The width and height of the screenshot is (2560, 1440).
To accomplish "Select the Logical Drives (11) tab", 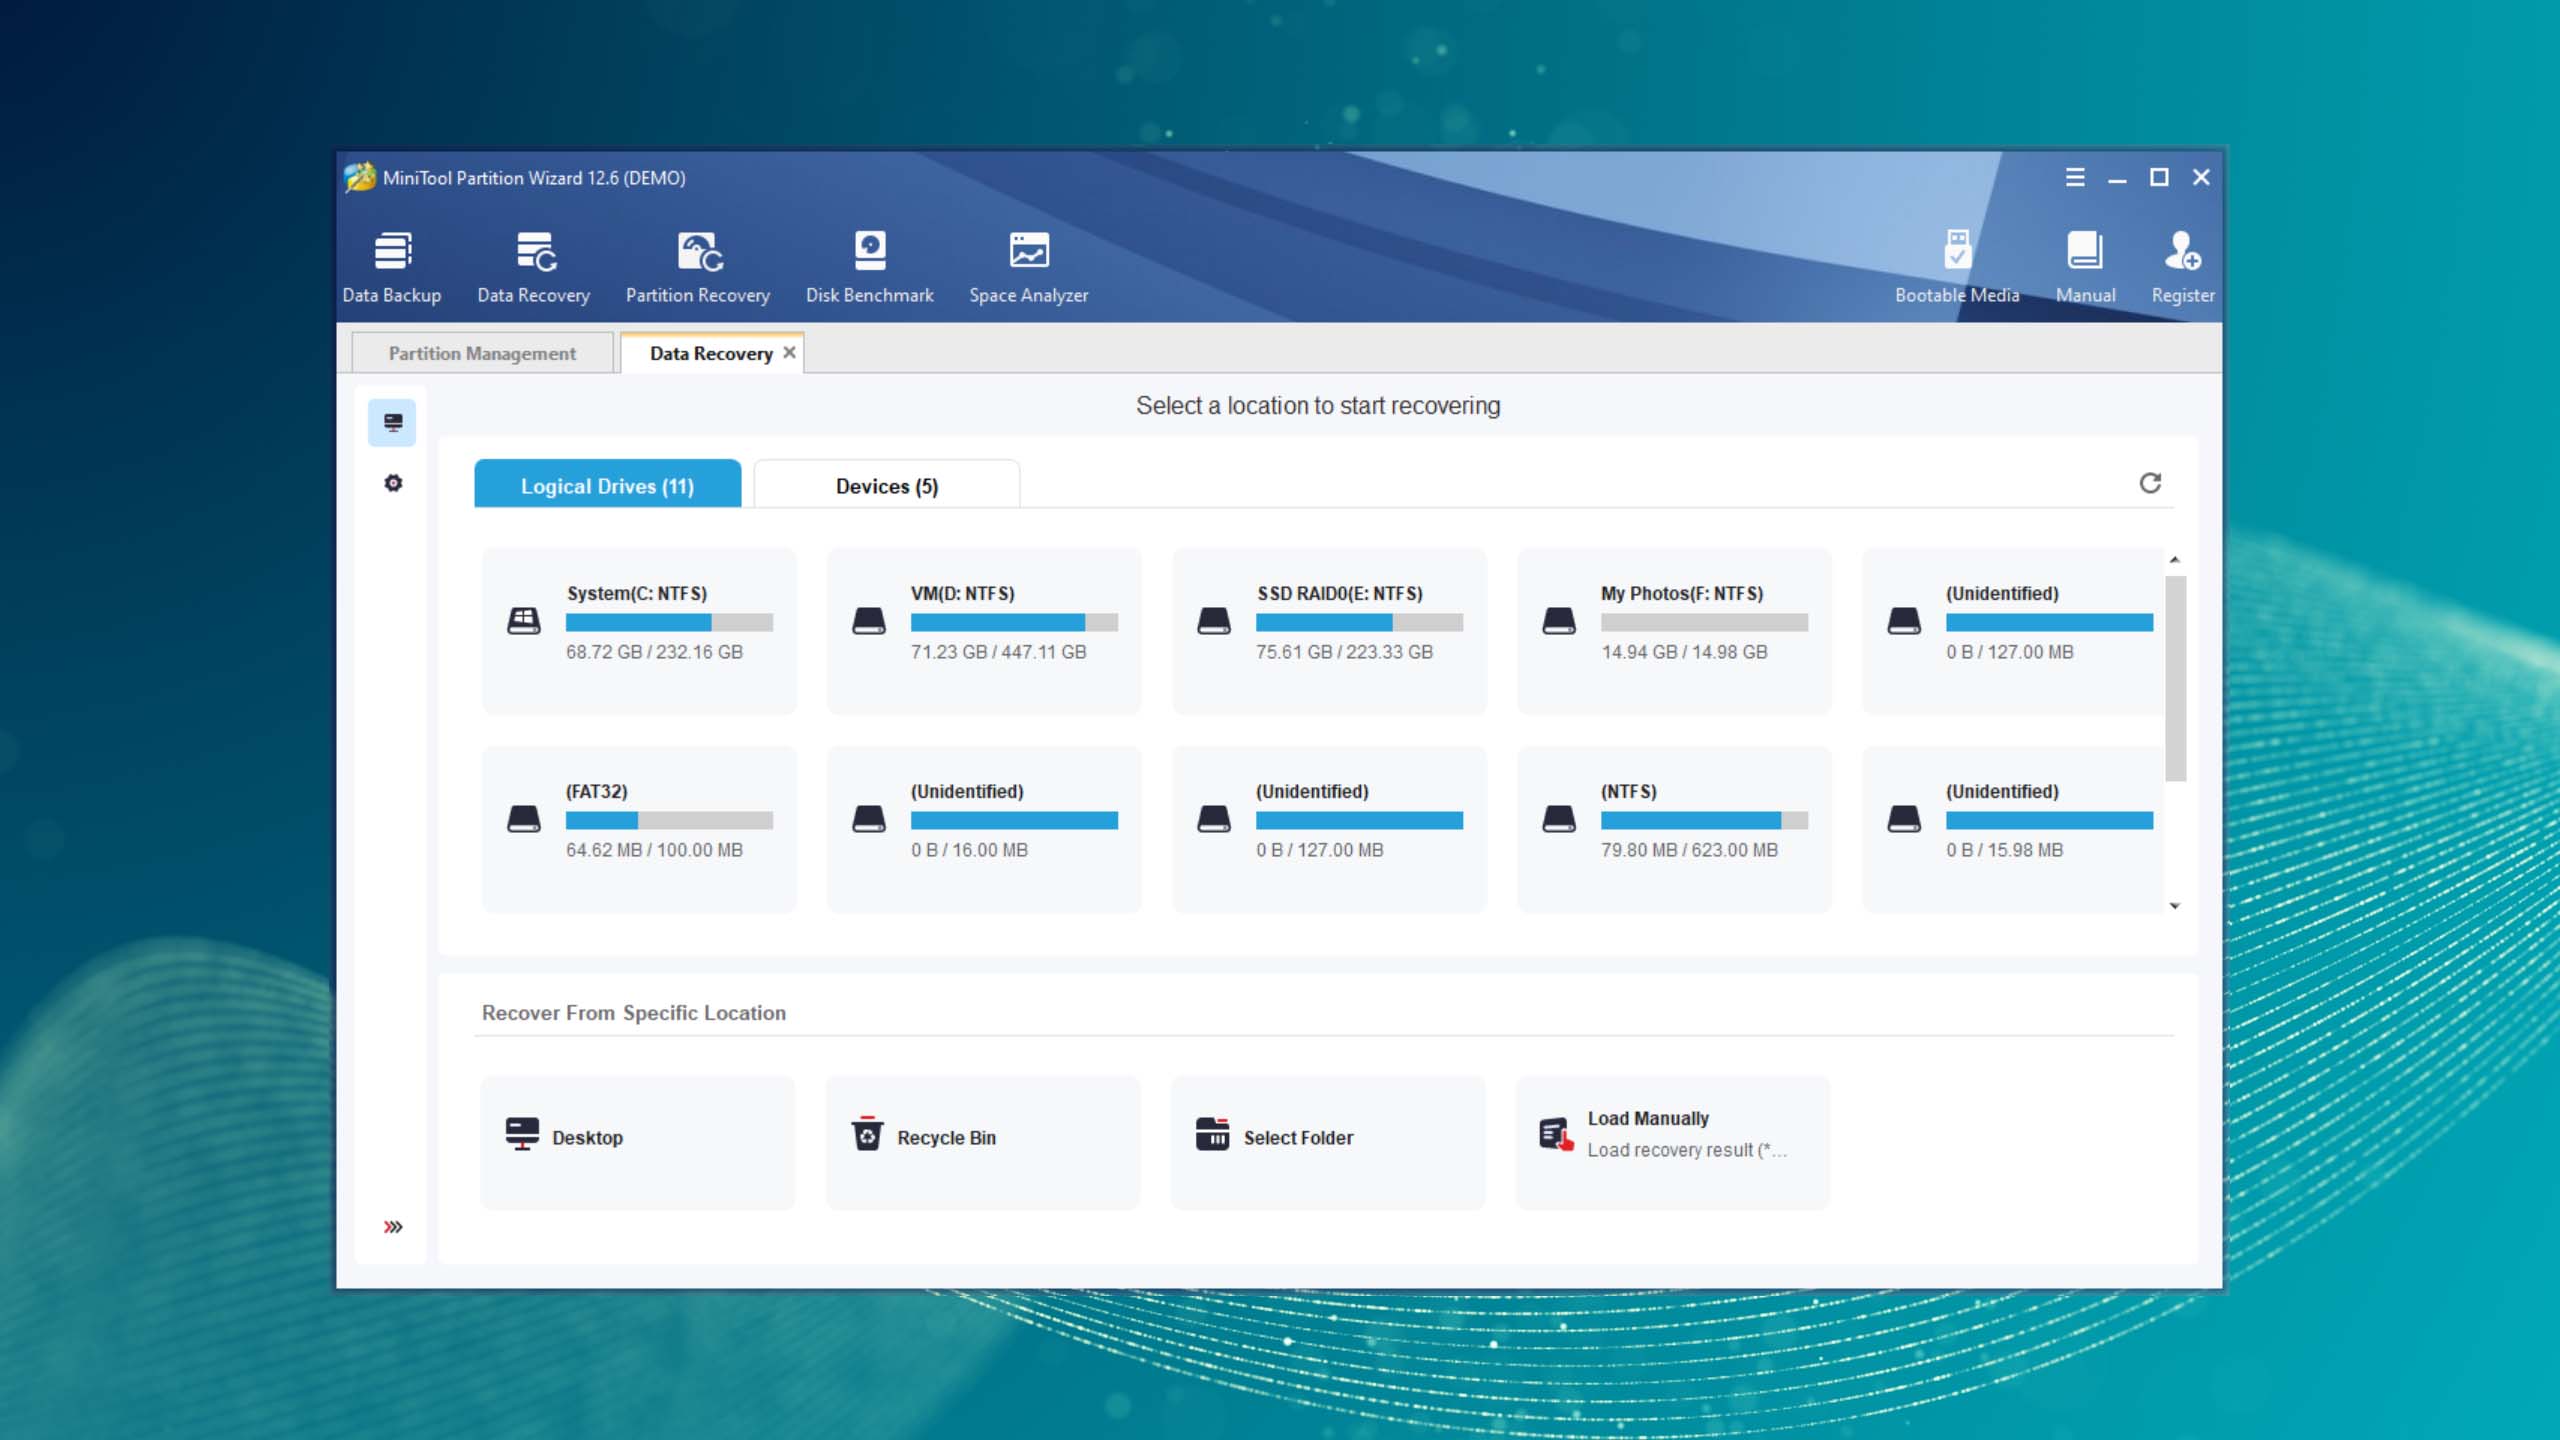I will [607, 485].
